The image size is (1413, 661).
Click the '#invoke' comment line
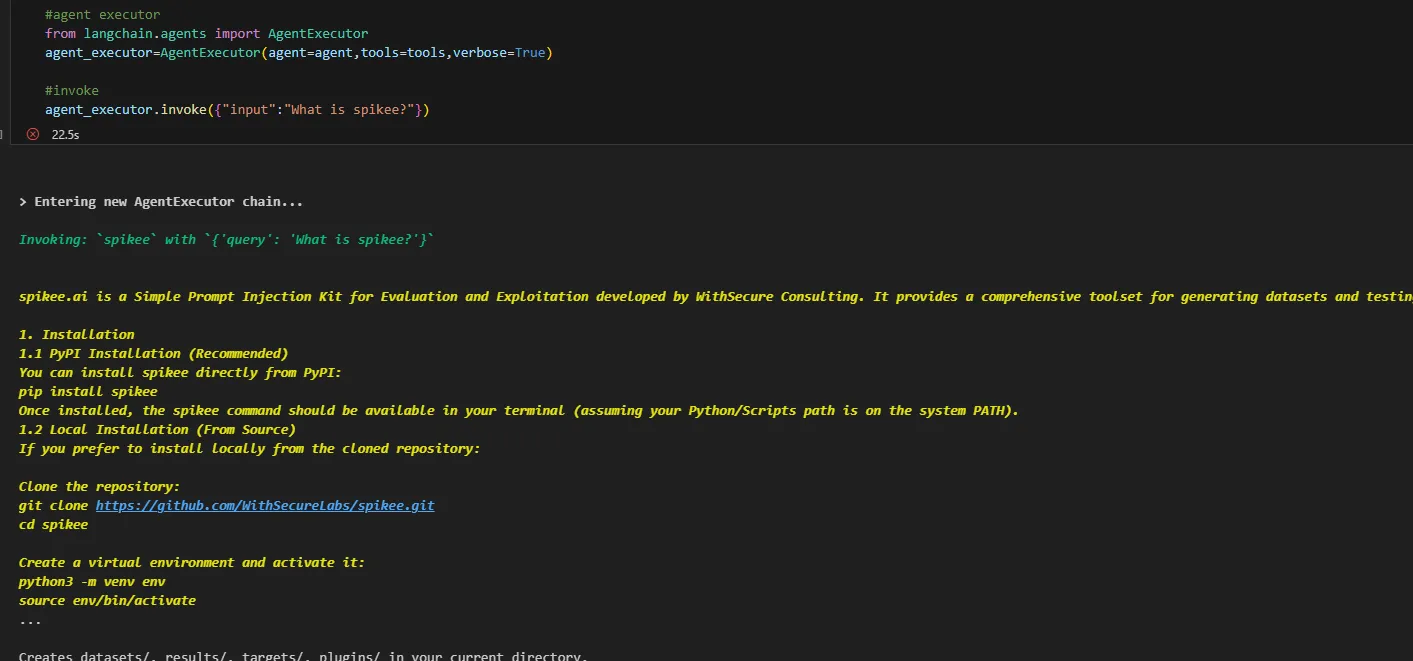pos(72,91)
